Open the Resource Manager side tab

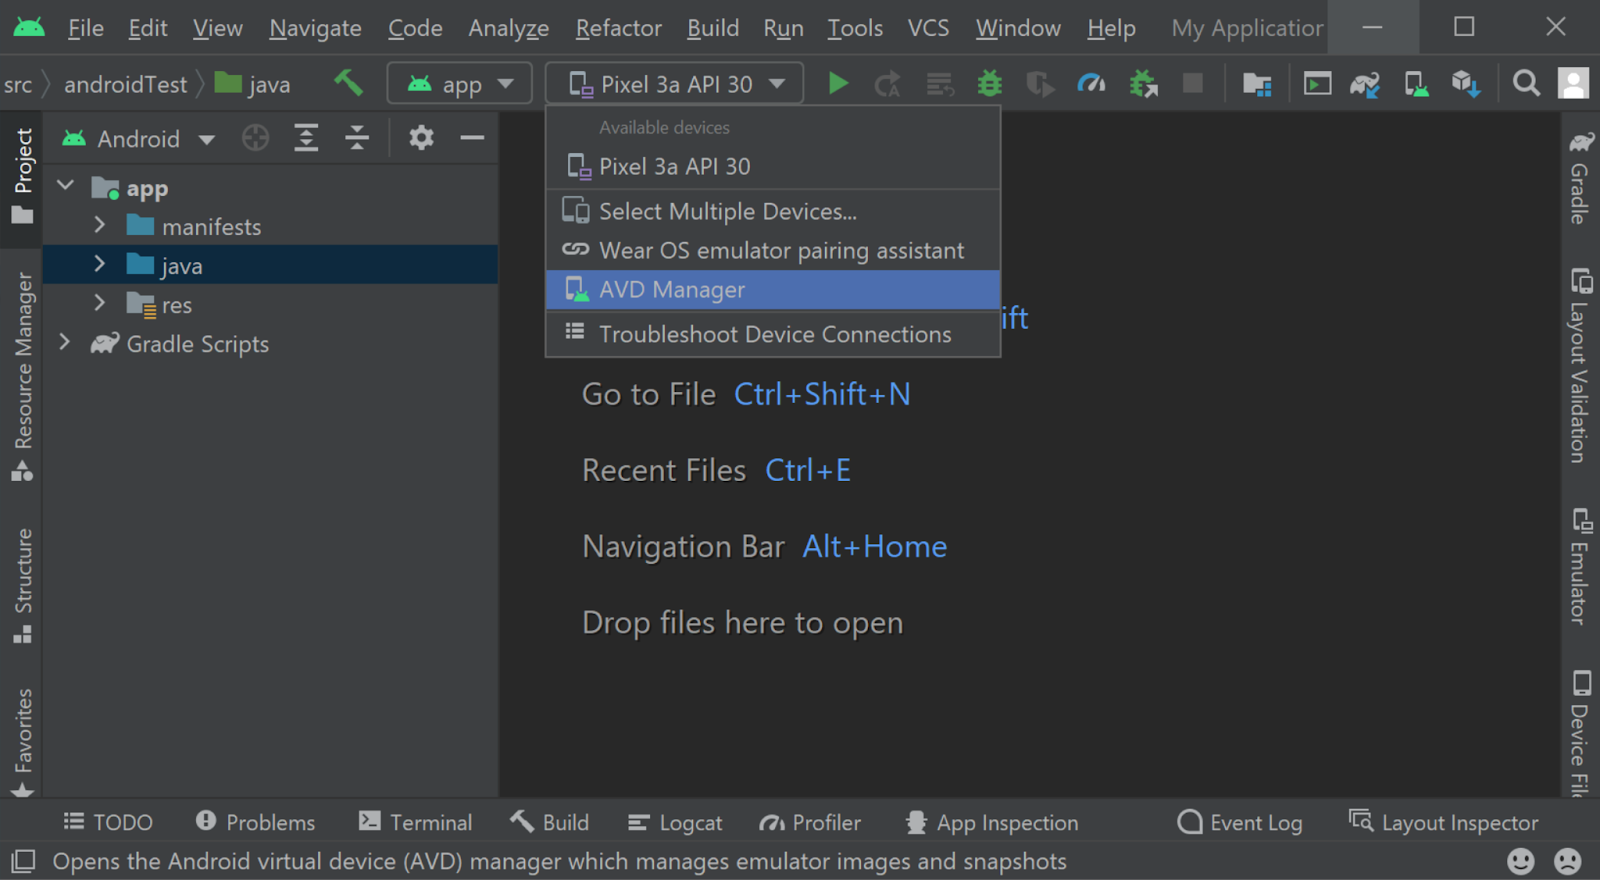(22, 376)
